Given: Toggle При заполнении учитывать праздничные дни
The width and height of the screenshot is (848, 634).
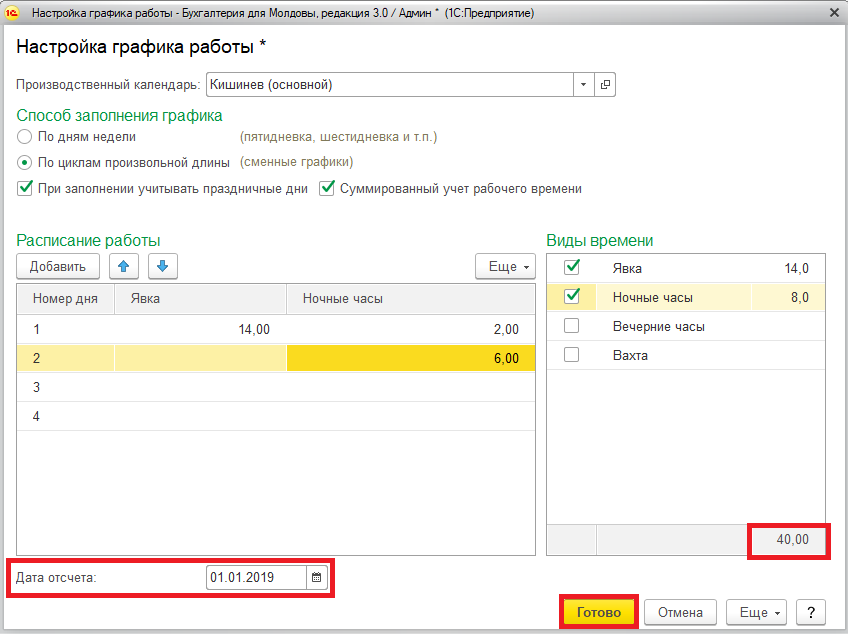Looking at the screenshot, I should pyautogui.click(x=25, y=188).
